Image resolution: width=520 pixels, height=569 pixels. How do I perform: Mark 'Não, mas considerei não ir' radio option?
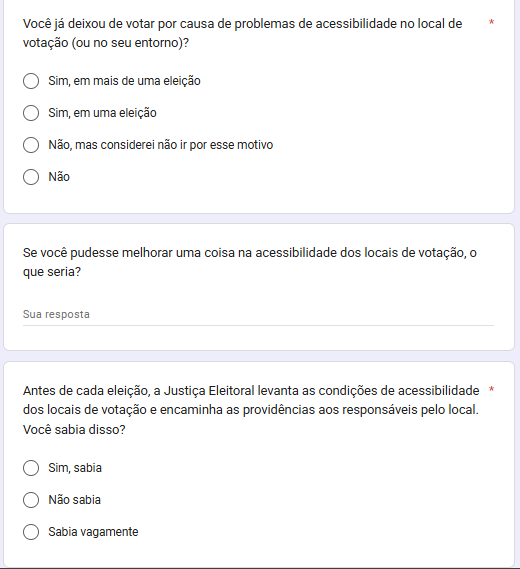[31, 145]
